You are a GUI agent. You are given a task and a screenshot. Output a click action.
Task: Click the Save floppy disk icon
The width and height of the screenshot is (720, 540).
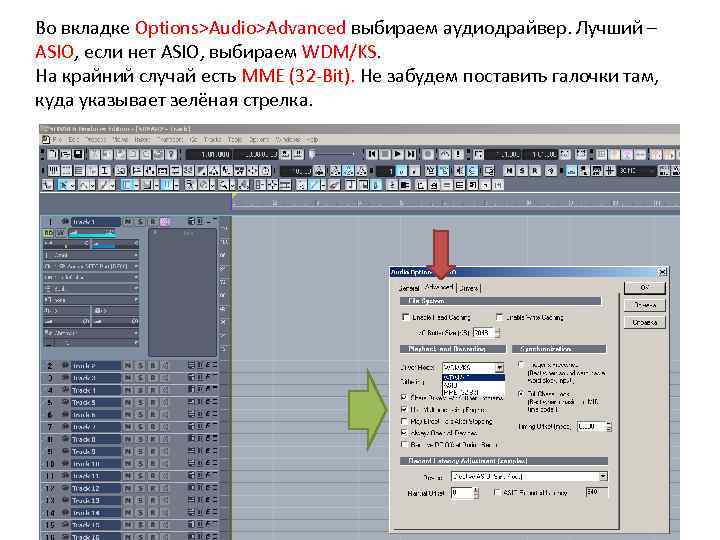[78, 154]
